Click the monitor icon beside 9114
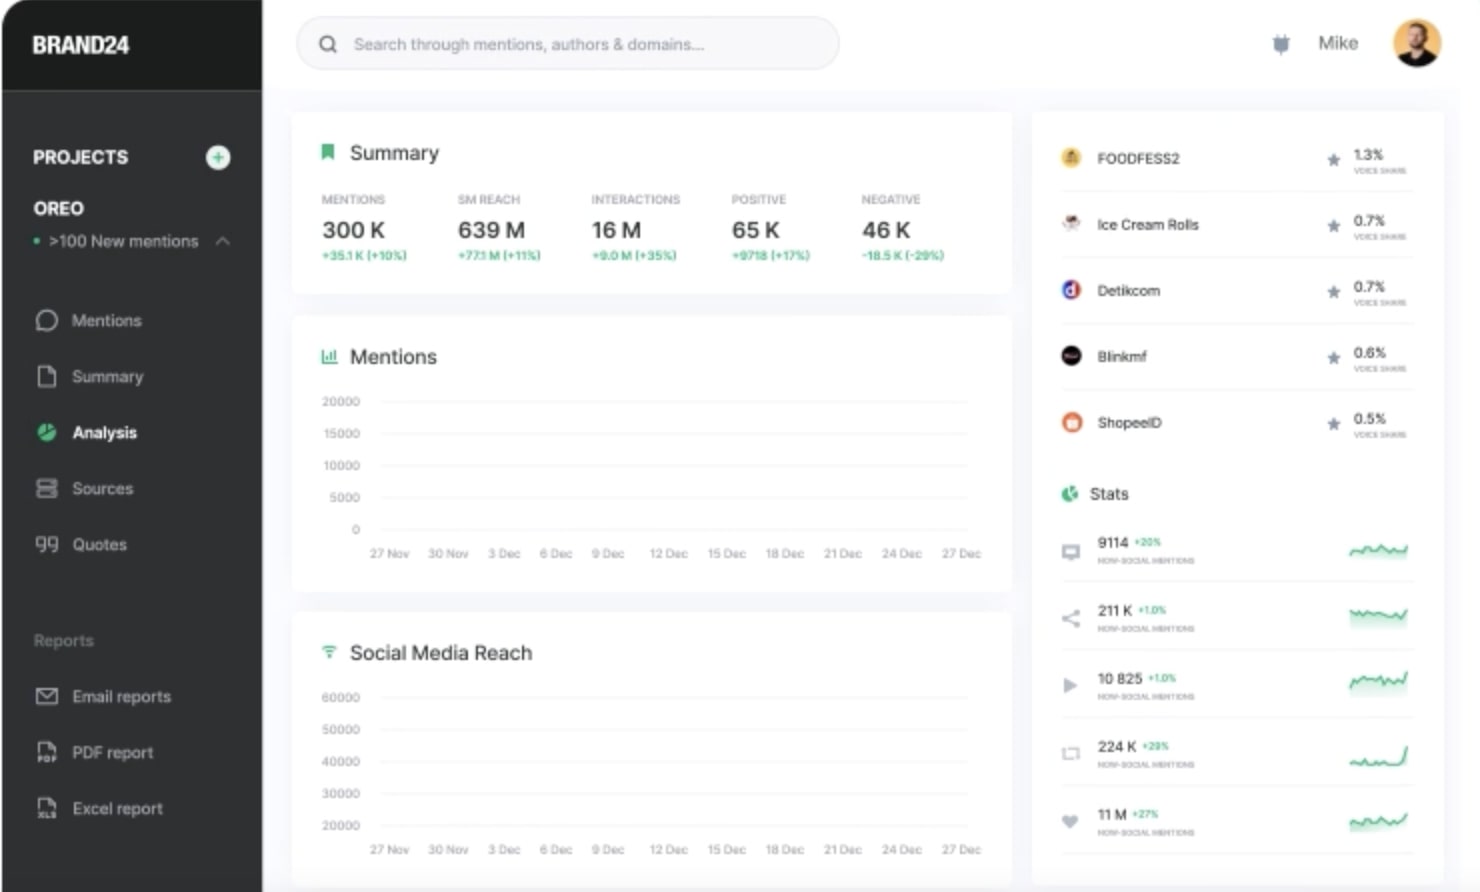This screenshot has height=892, width=1480. (x=1070, y=551)
